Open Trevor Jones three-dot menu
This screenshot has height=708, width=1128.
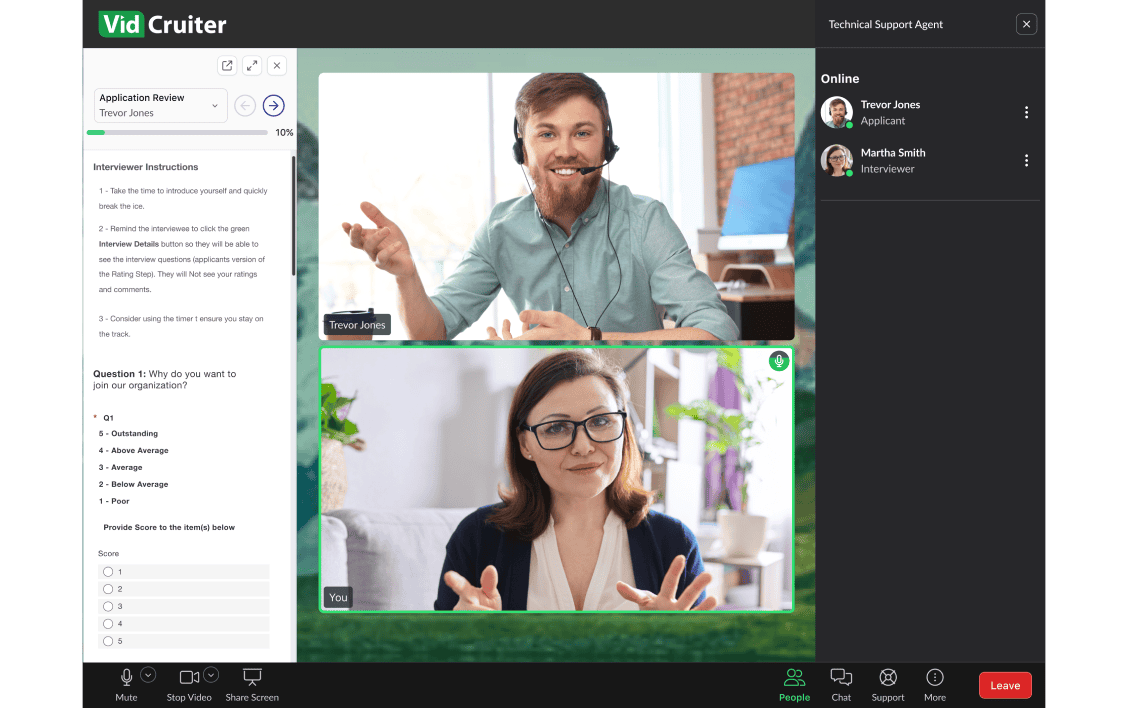[x=1026, y=113]
